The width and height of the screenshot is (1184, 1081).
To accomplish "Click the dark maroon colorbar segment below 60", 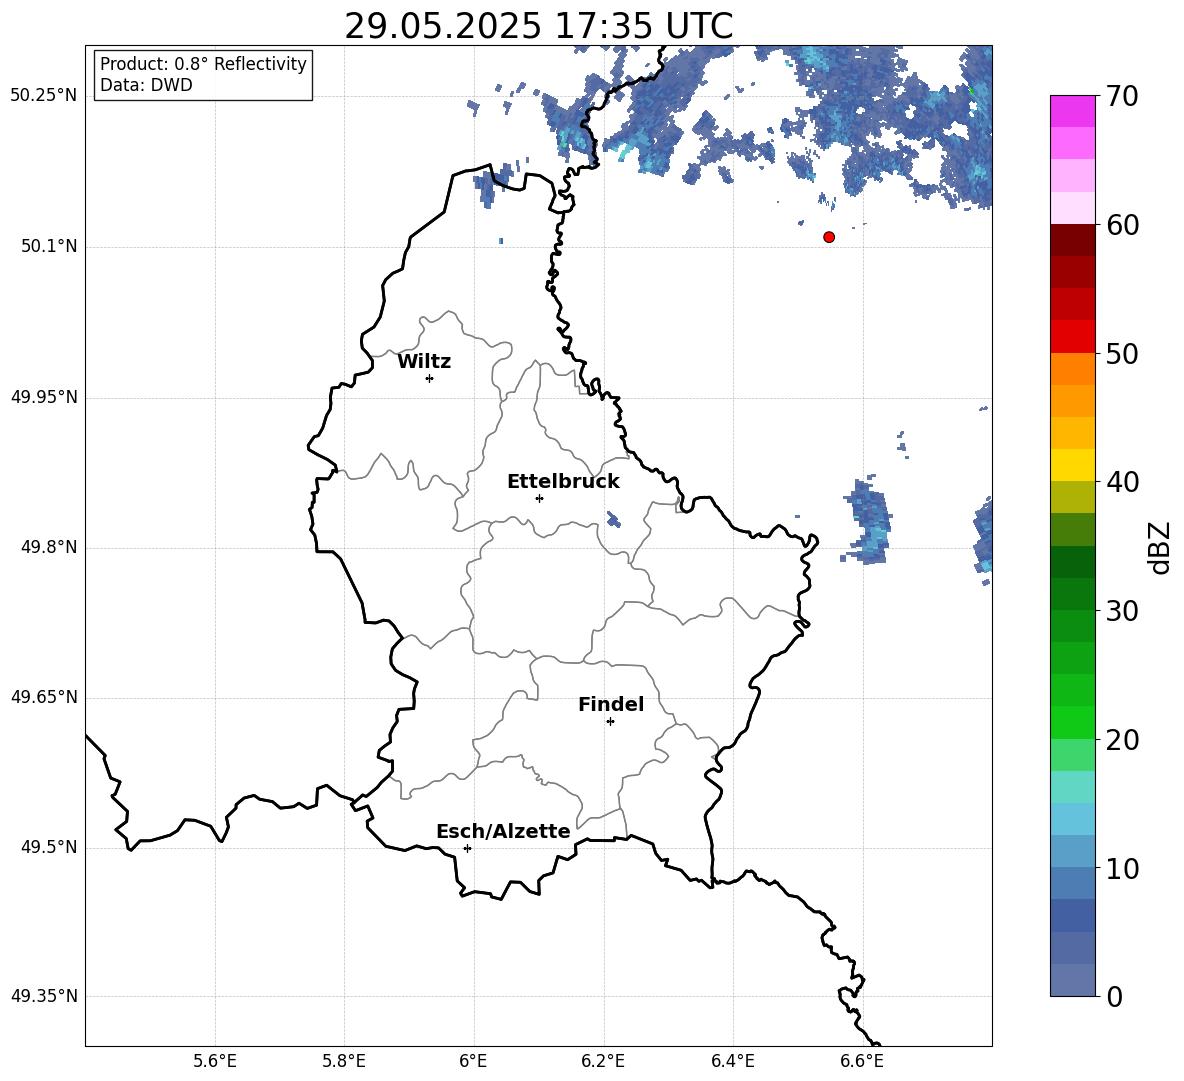I will click(1072, 240).
